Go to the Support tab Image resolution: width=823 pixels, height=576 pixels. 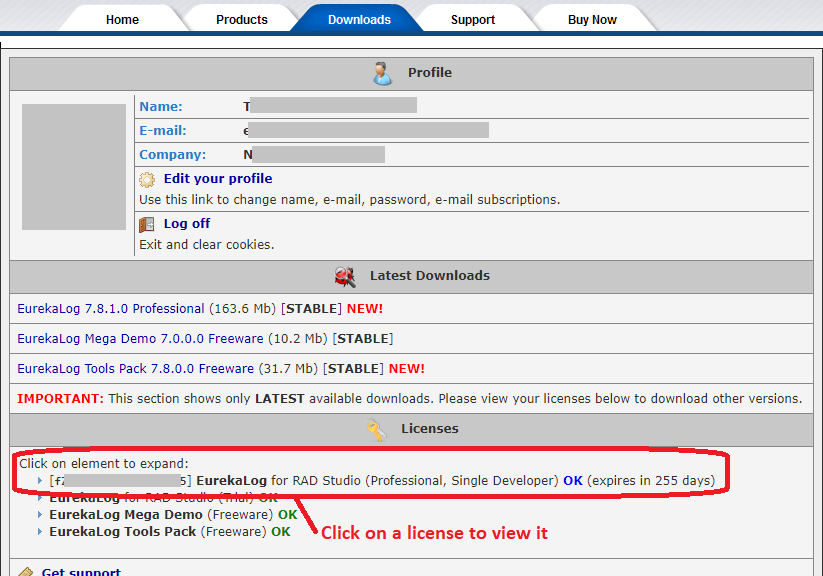pos(472,19)
